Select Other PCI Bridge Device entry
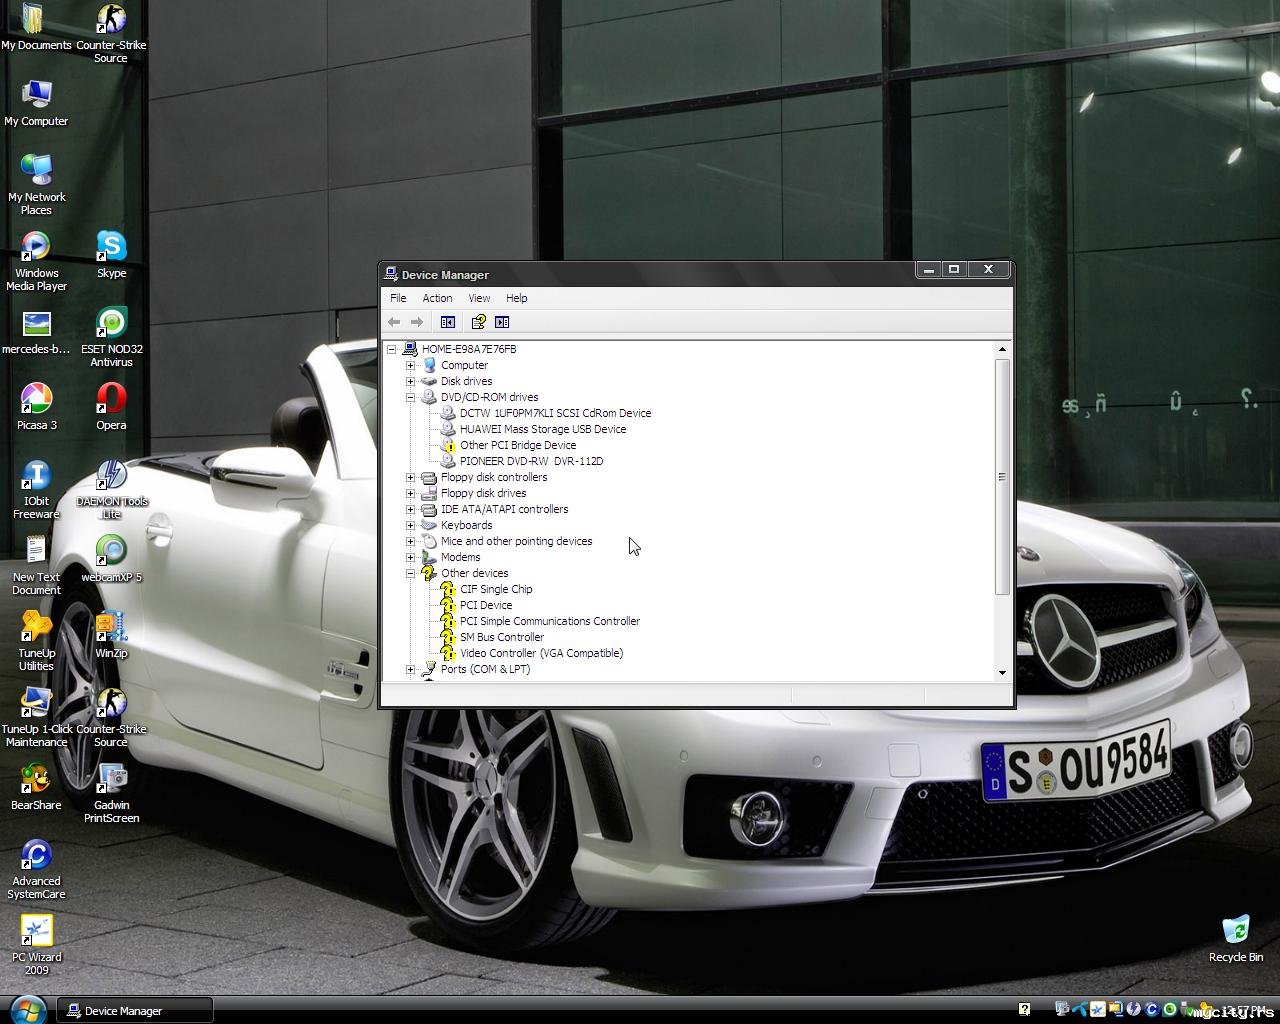 click(518, 445)
